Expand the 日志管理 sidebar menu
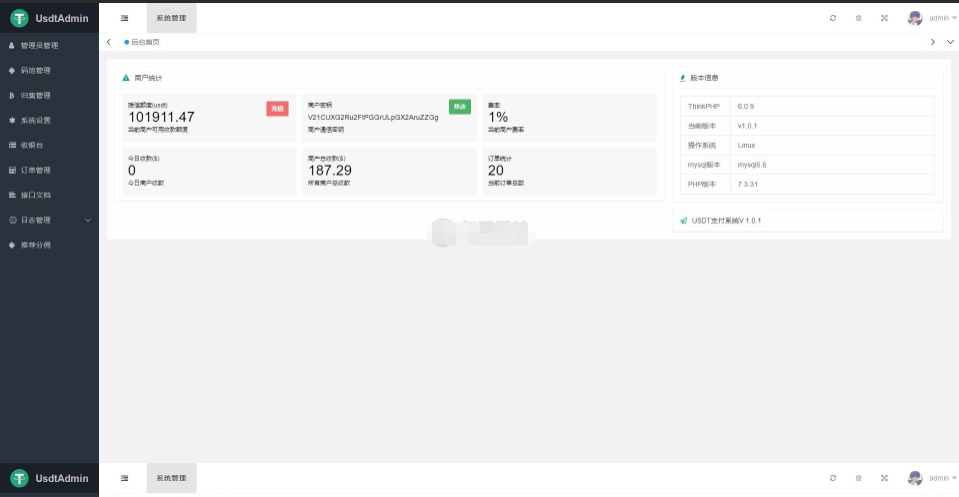The image size is (959, 497). 49,220
